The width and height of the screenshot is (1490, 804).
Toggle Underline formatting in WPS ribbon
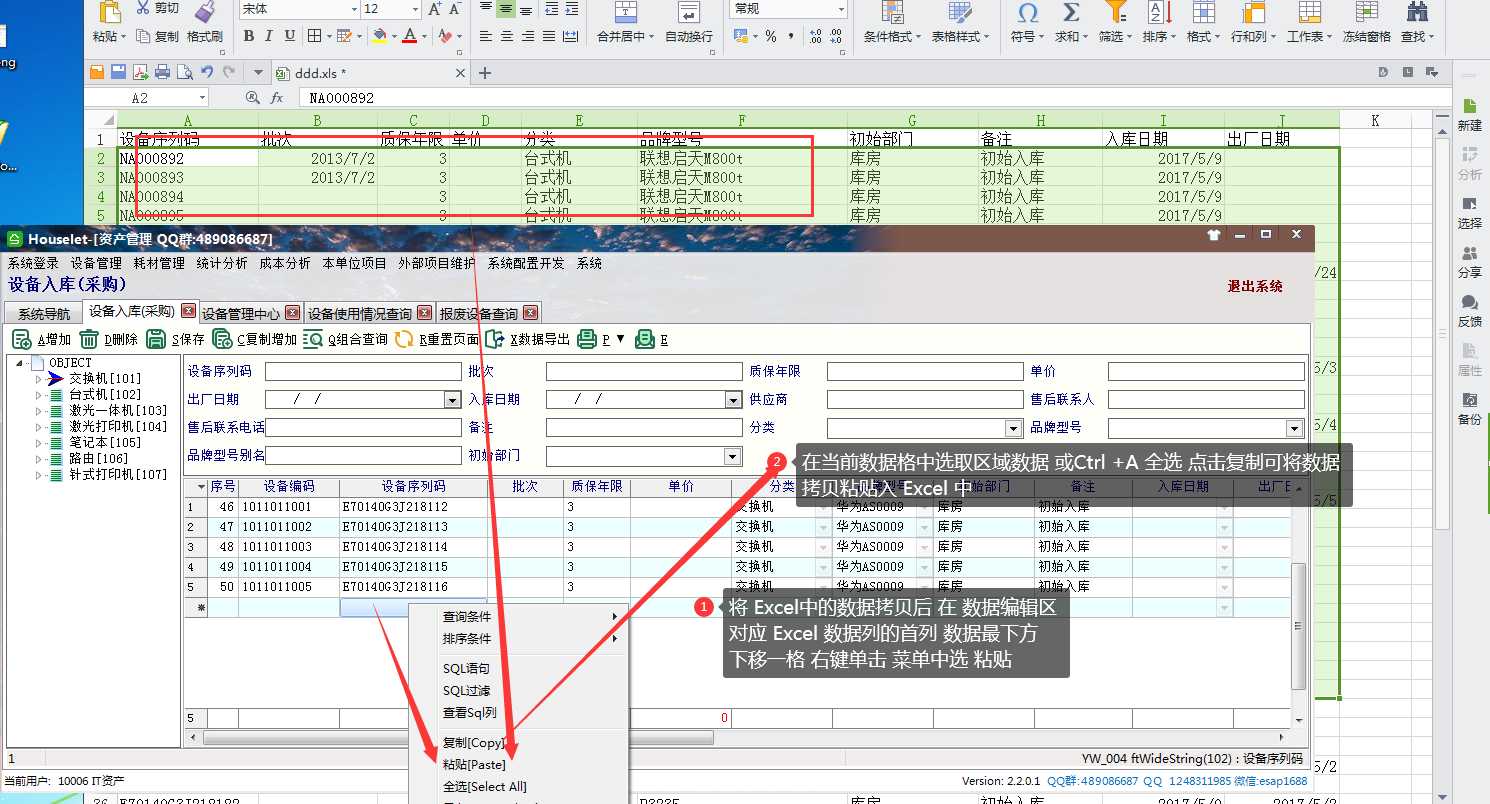(x=290, y=36)
